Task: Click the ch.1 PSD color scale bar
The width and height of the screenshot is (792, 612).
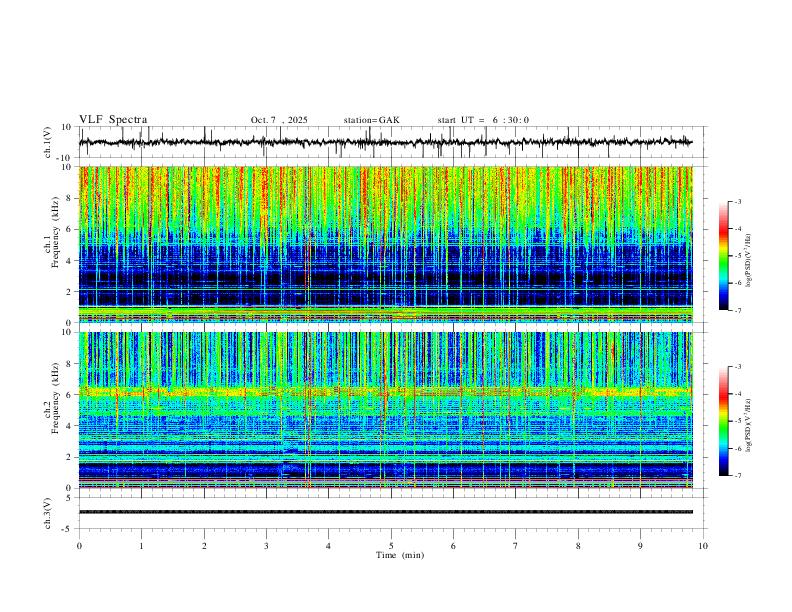Action: coord(723,256)
